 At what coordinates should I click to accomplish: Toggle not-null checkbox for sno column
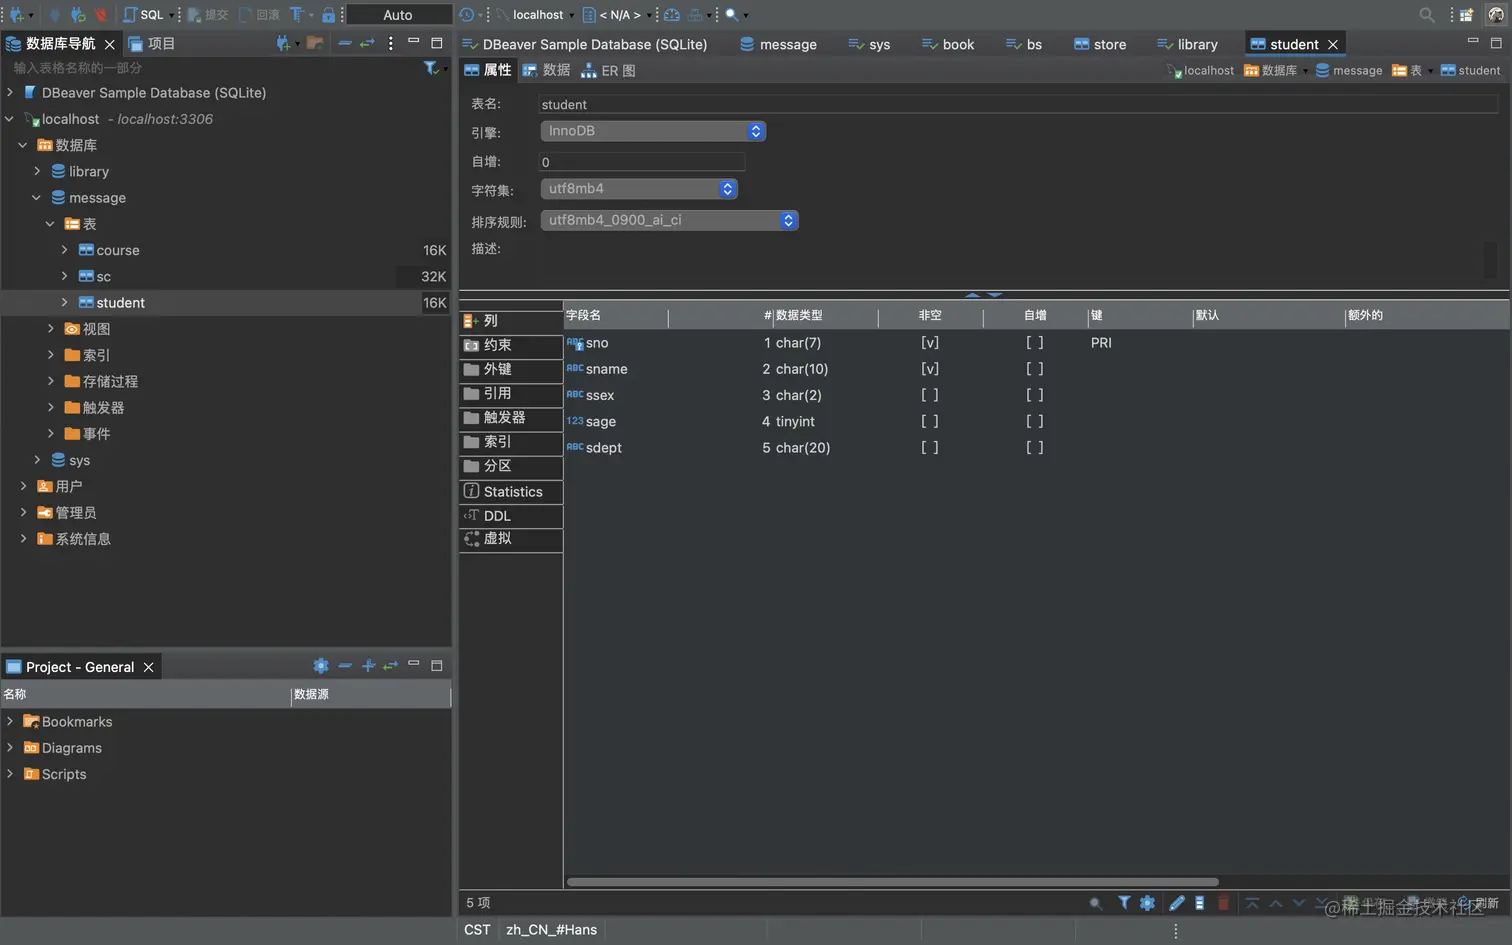(930, 343)
